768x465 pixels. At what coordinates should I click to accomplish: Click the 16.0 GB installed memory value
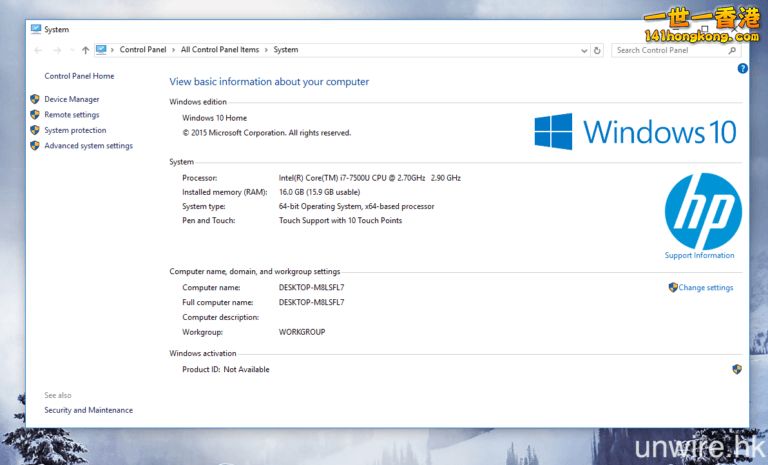pos(319,192)
